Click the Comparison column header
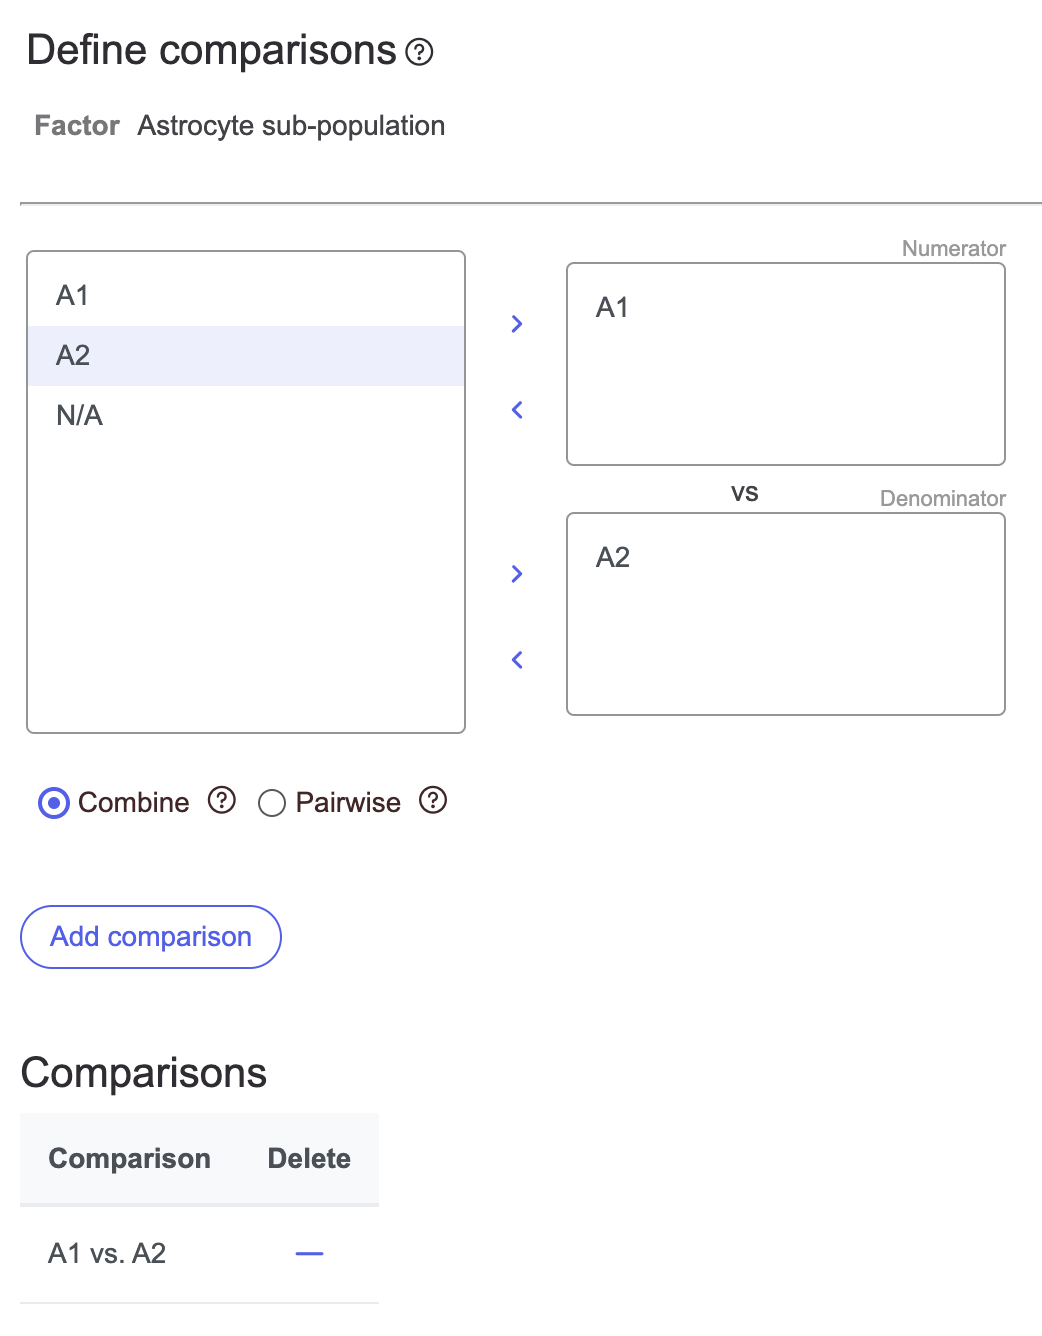The image size is (1042, 1336). (130, 1159)
